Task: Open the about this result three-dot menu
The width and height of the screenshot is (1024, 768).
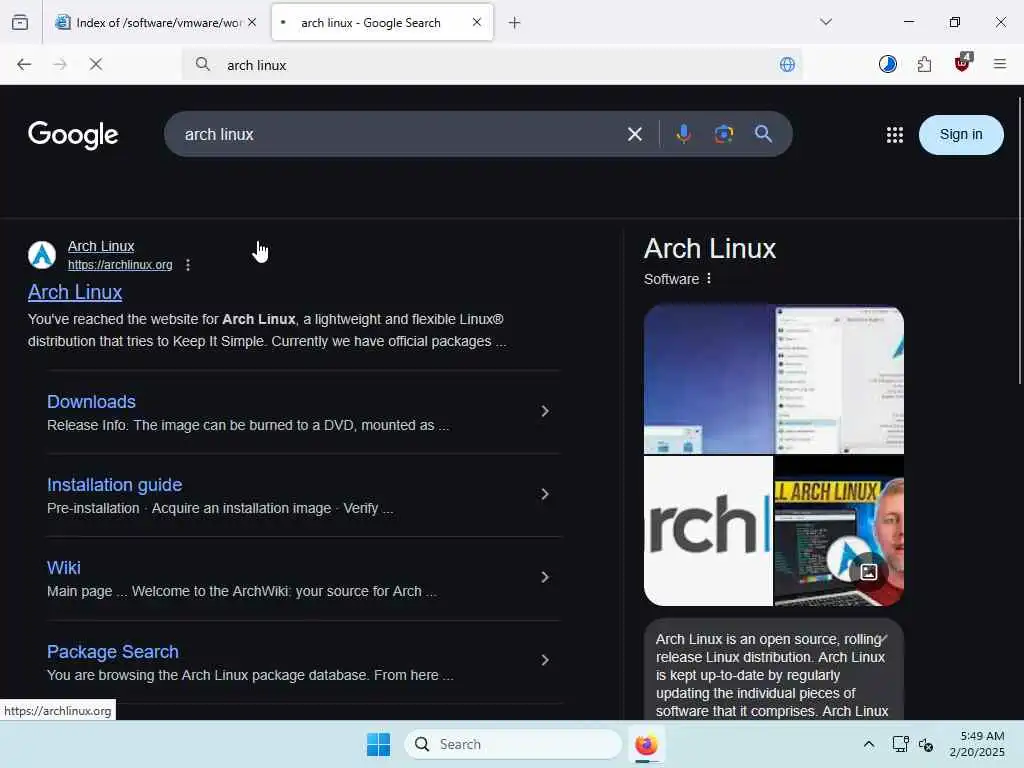Action: 188,264
